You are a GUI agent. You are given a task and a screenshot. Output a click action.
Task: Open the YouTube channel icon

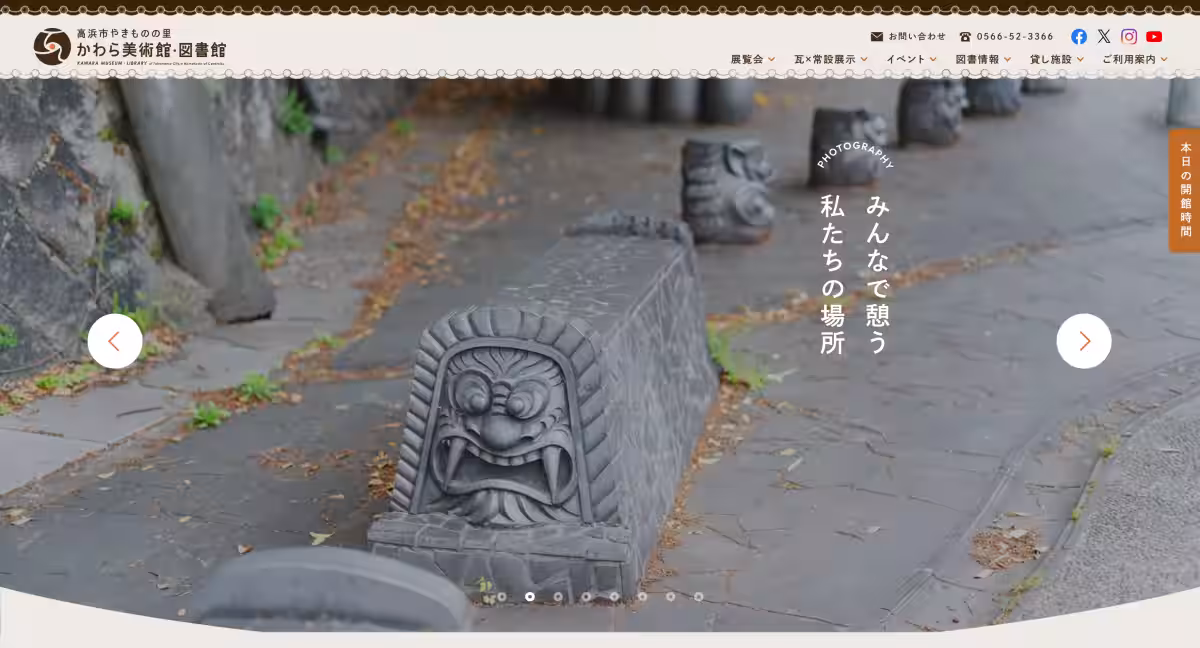[1155, 36]
